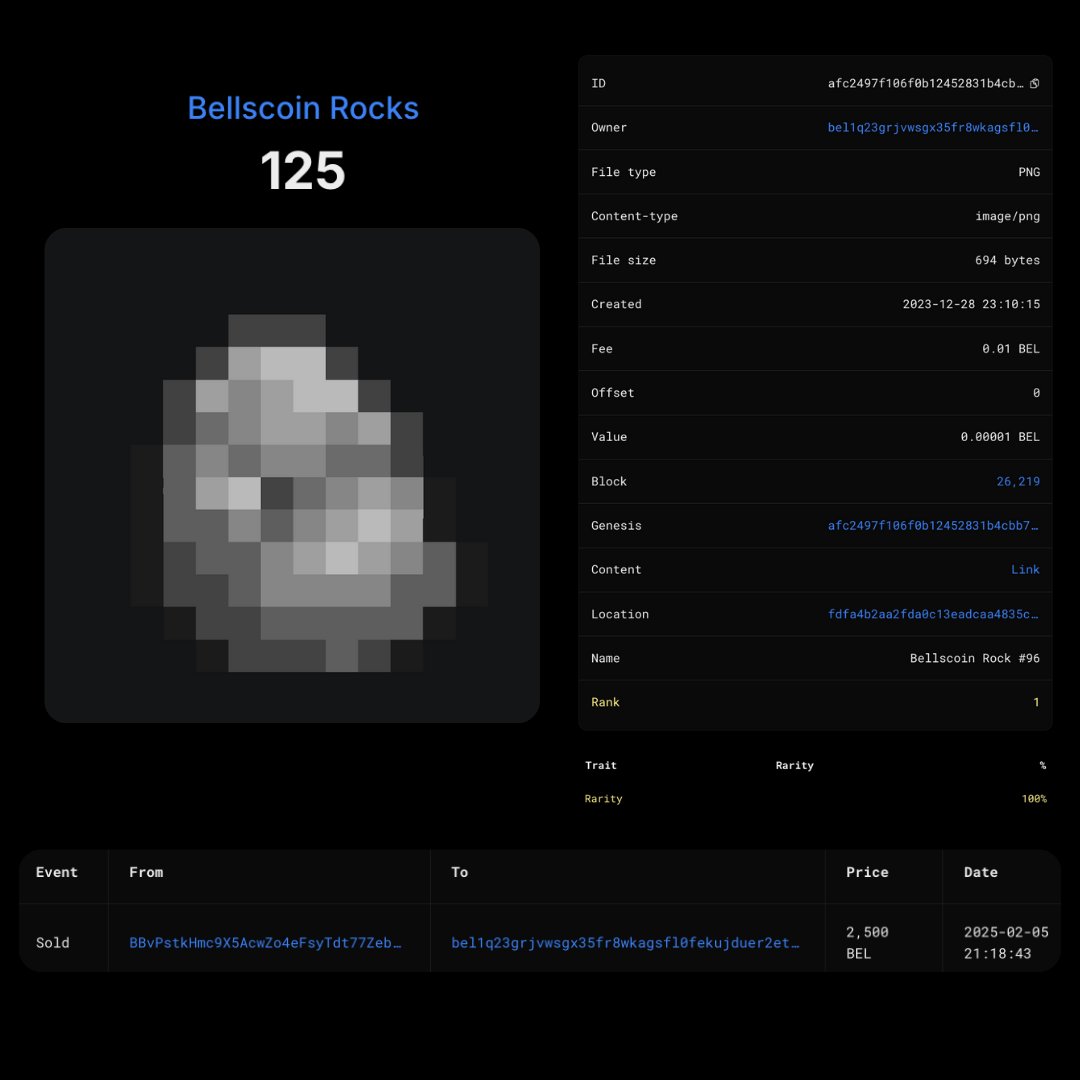Click the Fee value 0.01 BEL
1080x1080 pixels.
(1011, 349)
